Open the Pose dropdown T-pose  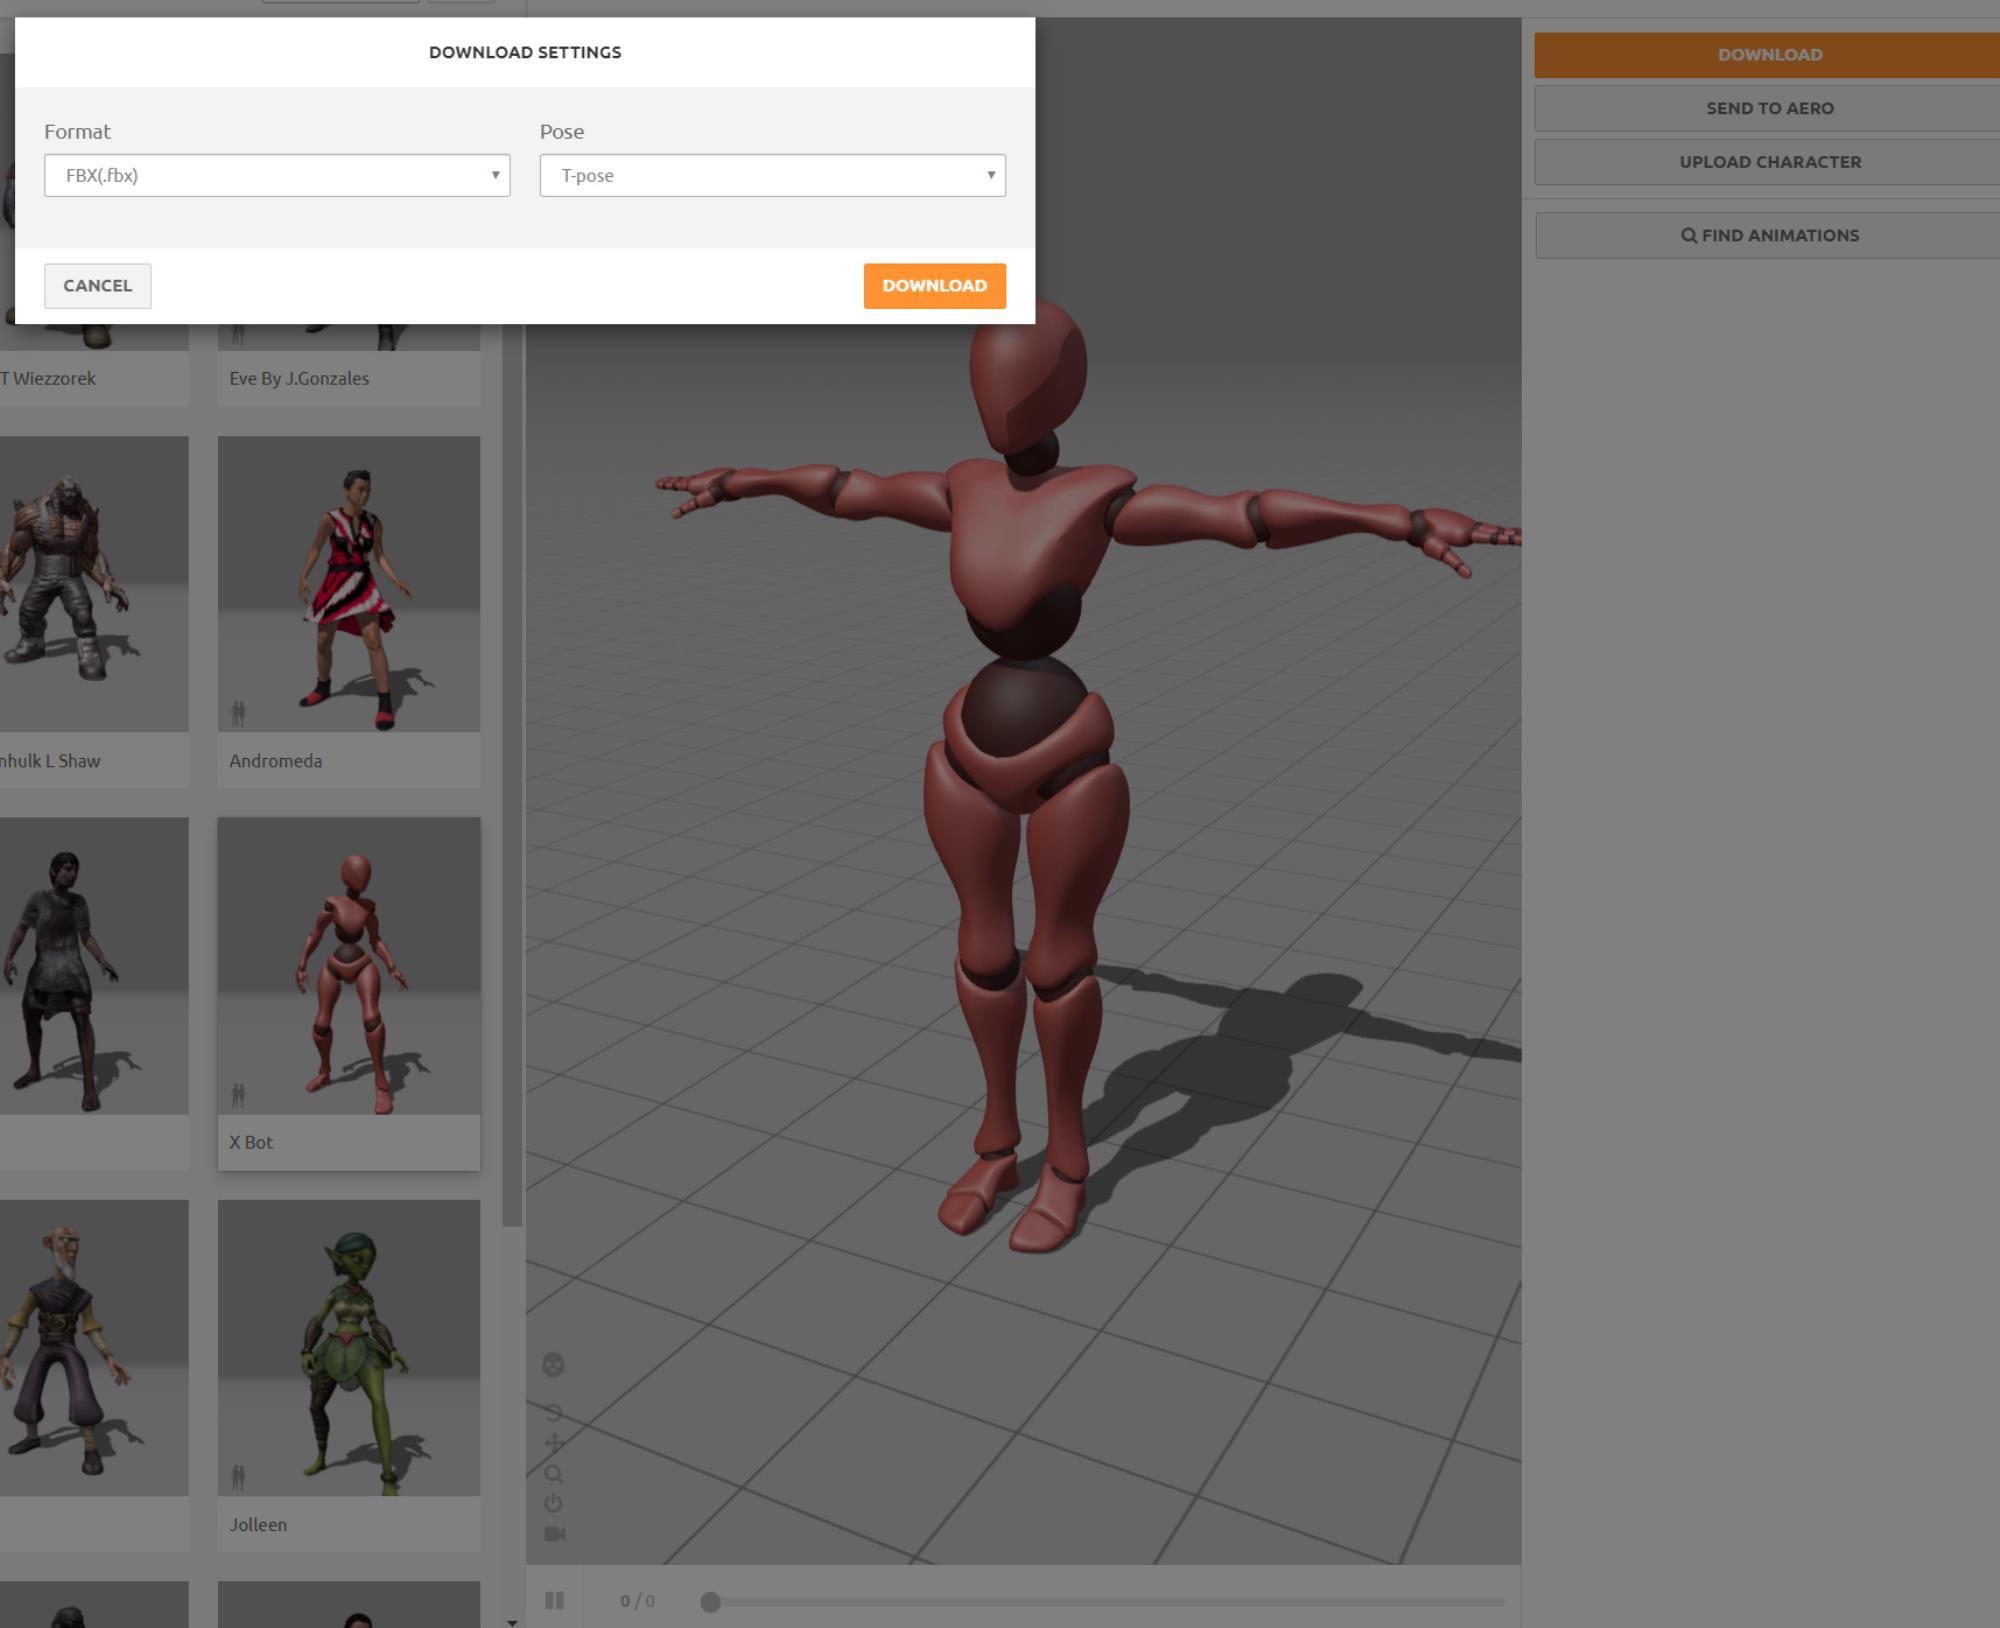click(773, 175)
